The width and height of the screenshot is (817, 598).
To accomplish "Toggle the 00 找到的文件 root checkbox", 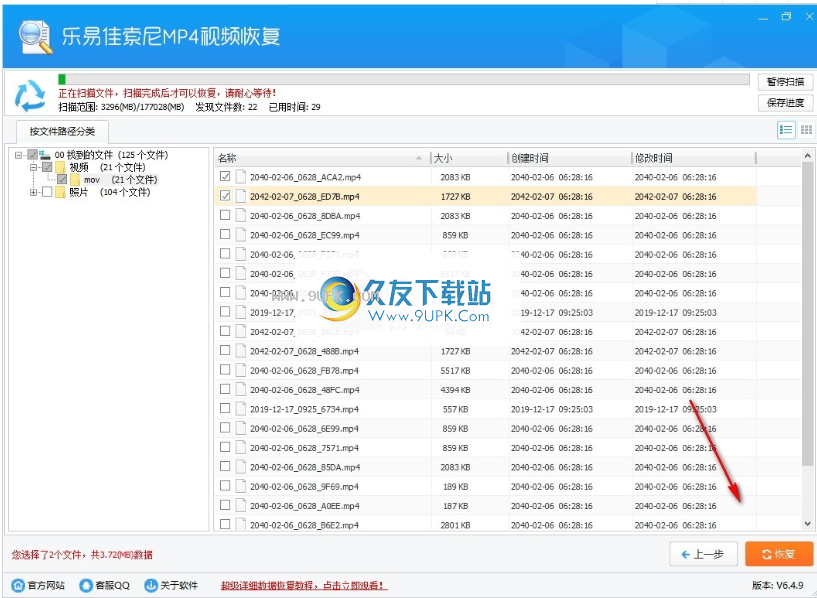I will [32, 155].
